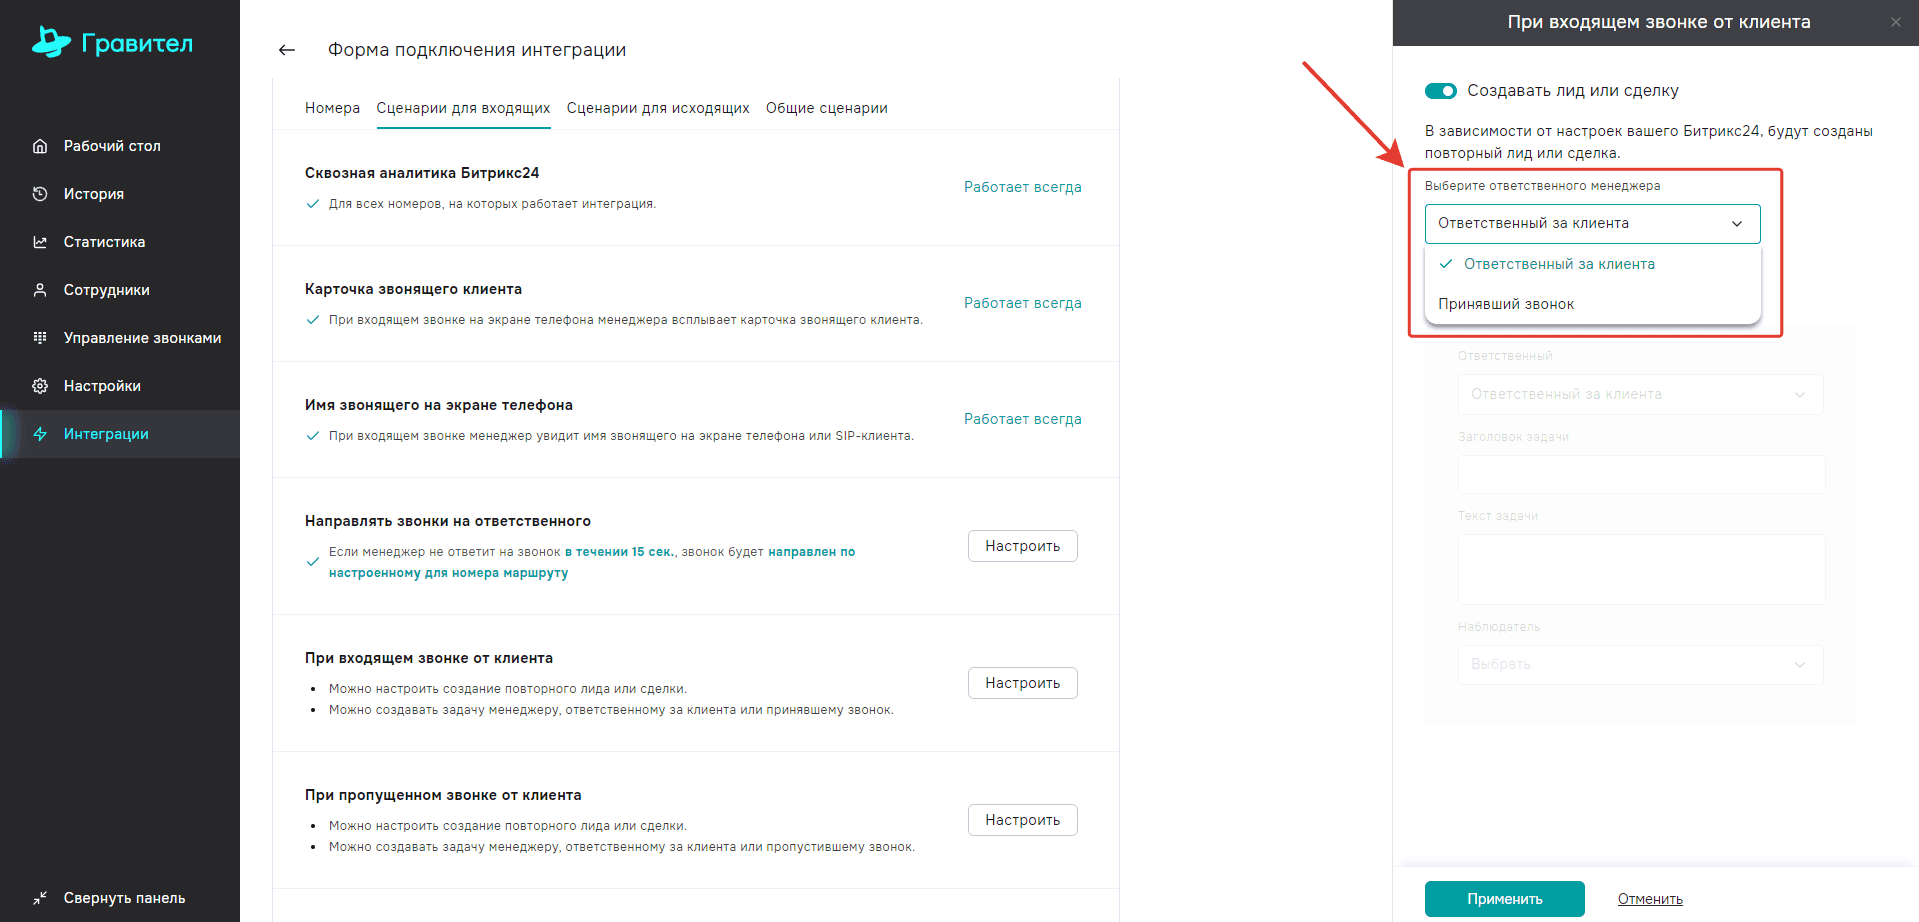
Task: Close the side panel with X
Action: pyautogui.click(x=1896, y=22)
